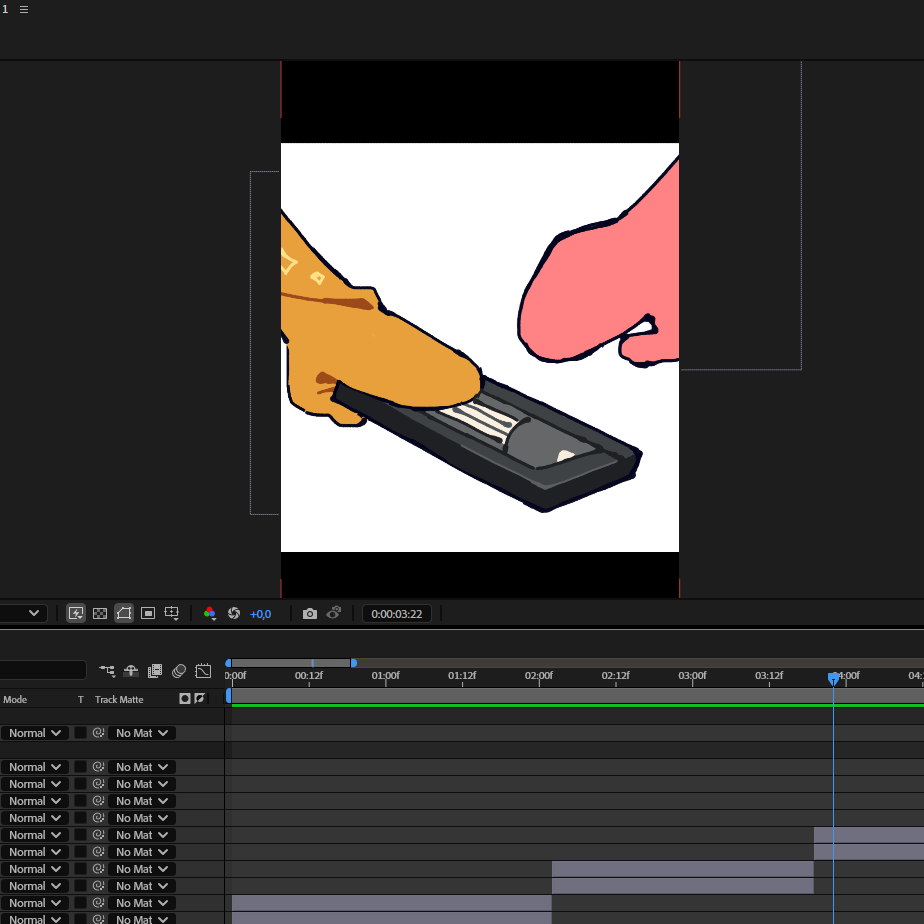Click the Mode column header
The width and height of the screenshot is (924, 924).
click(x=15, y=699)
